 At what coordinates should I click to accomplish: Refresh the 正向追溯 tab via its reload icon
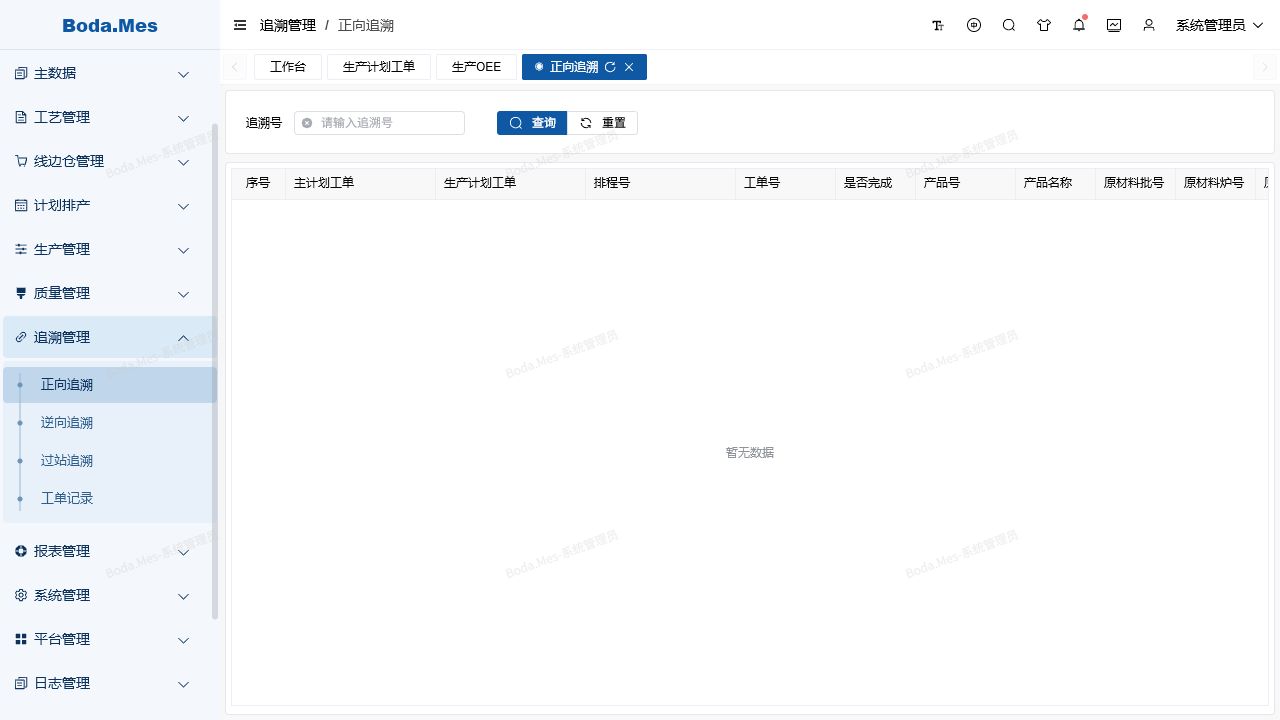click(610, 67)
